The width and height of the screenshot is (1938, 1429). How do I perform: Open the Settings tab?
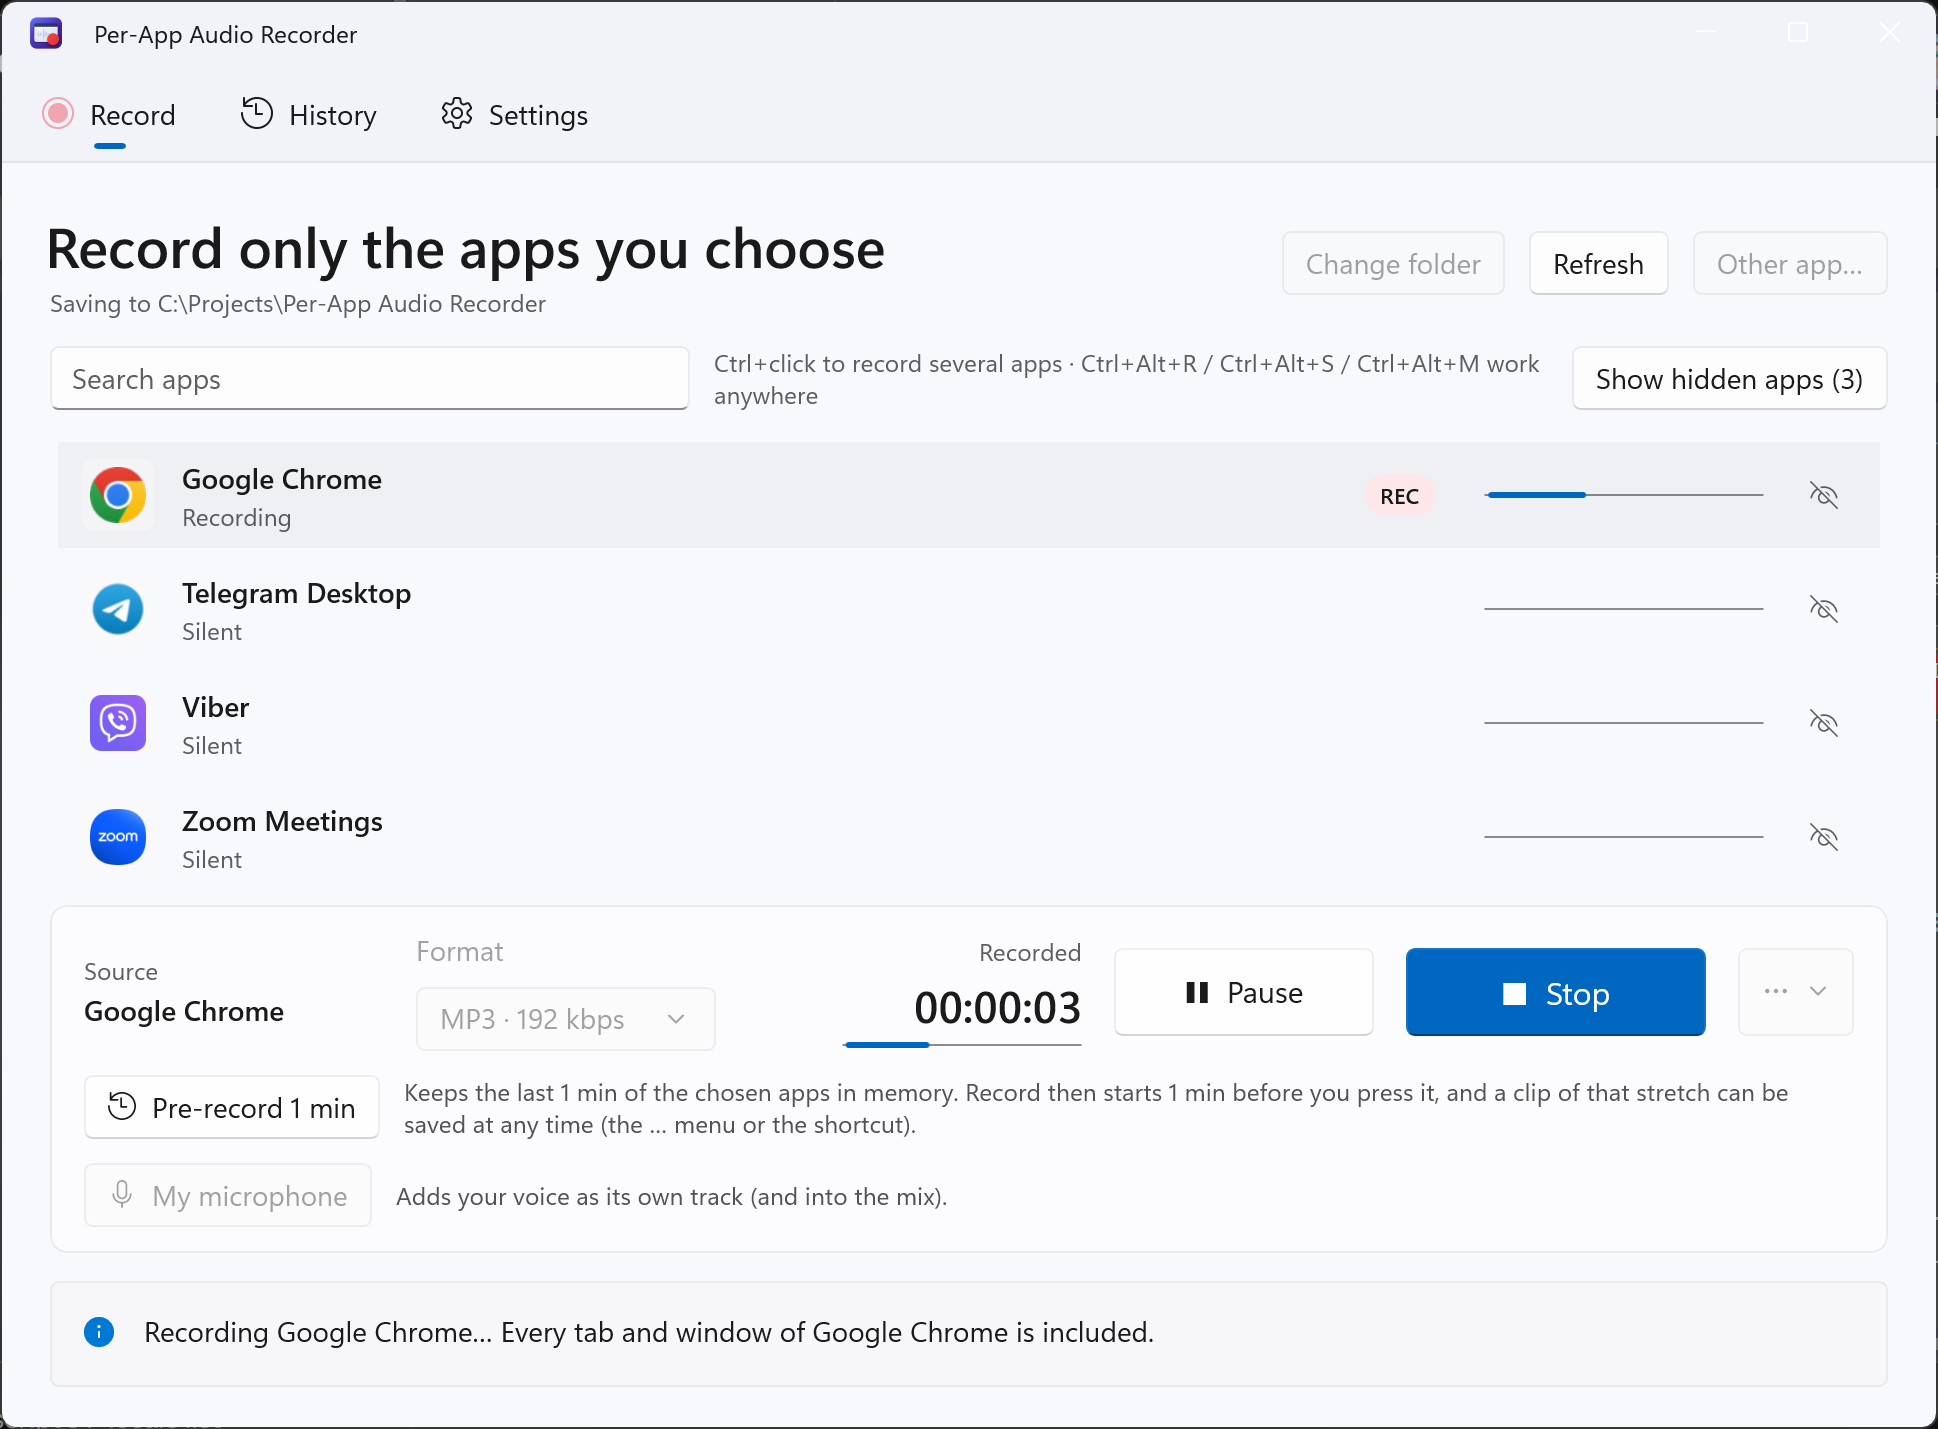click(515, 115)
